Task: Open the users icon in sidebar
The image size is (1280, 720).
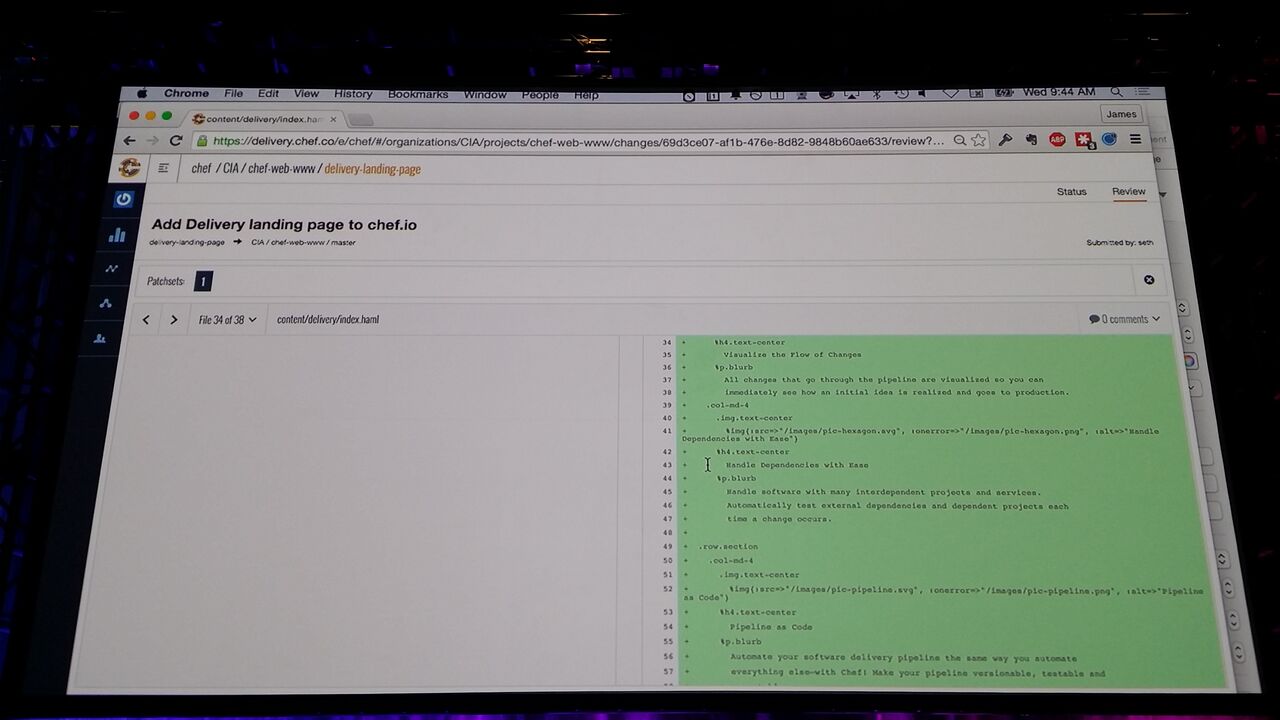Action: (100, 339)
